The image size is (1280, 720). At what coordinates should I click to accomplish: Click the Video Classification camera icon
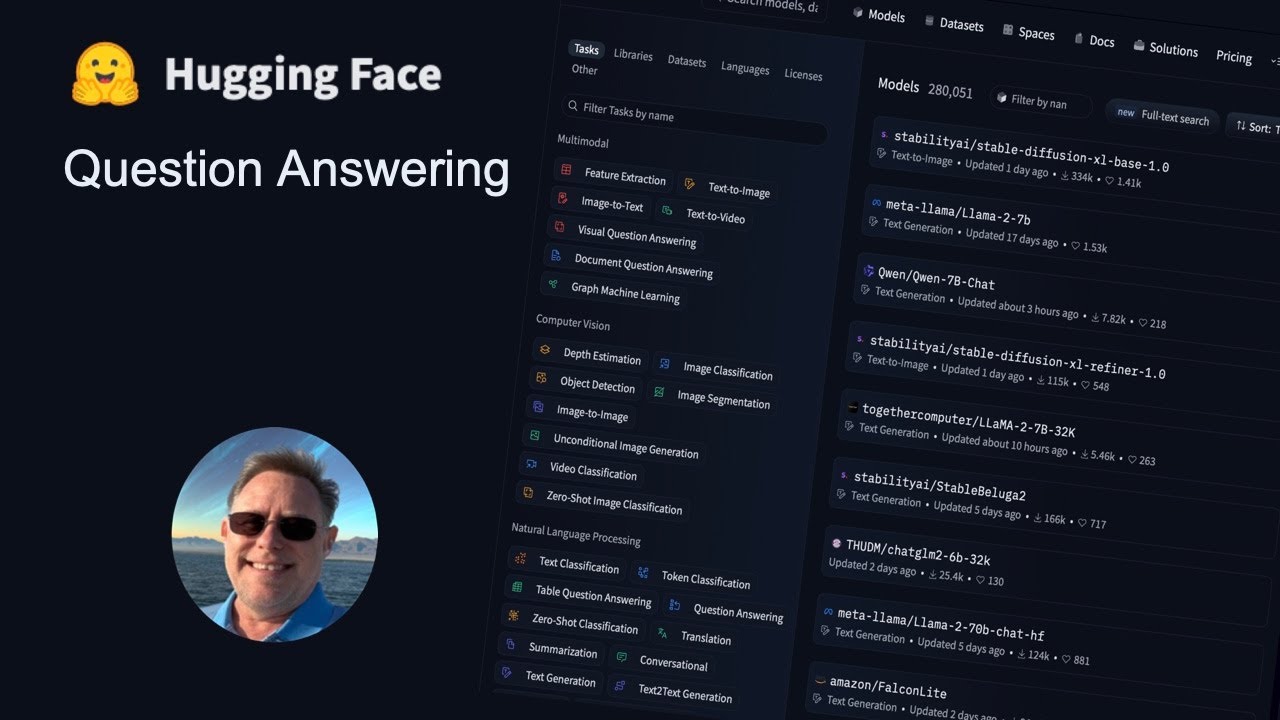pos(532,463)
